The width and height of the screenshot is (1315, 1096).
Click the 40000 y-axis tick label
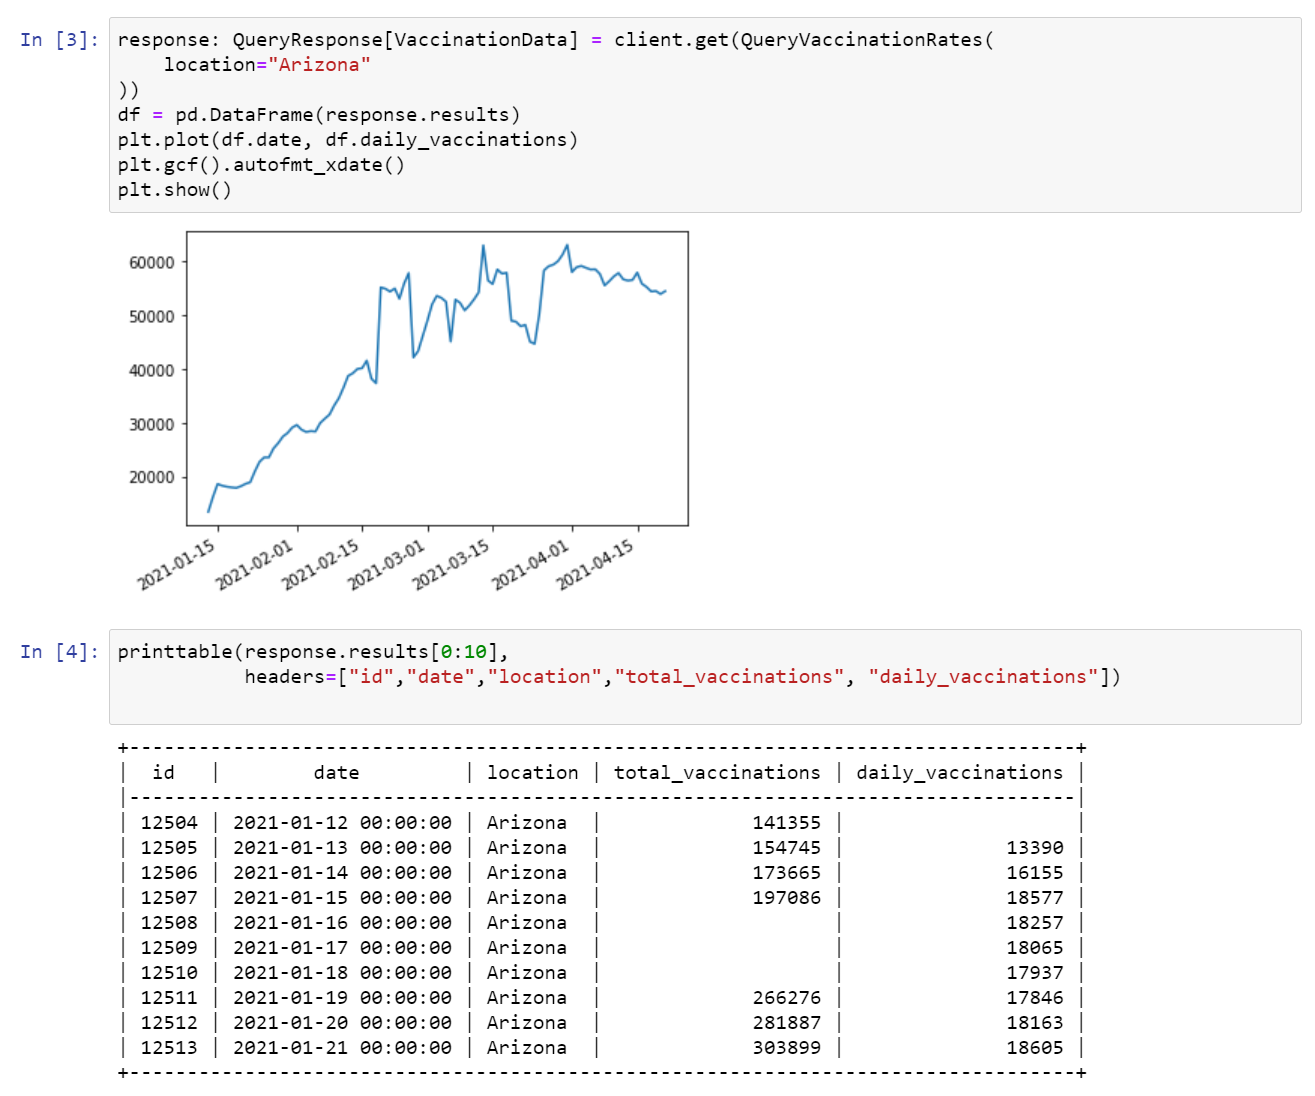[x=152, y=371]
